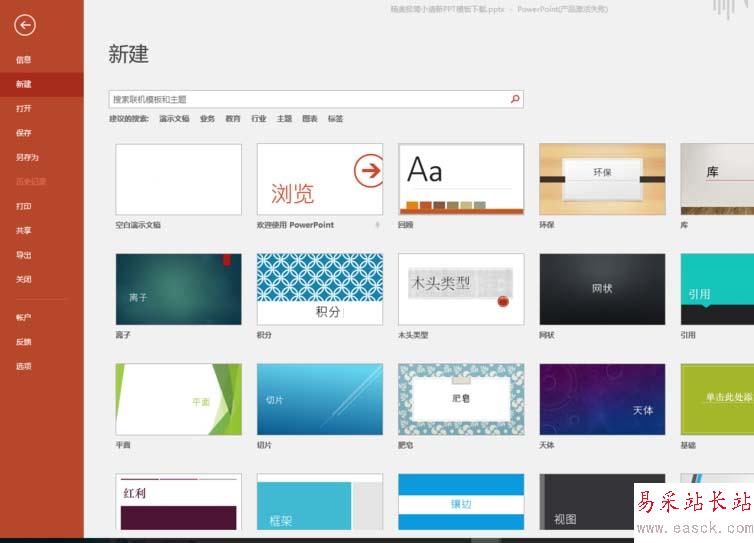Choose the 基础 olive green theme

(x=717, y=399)
